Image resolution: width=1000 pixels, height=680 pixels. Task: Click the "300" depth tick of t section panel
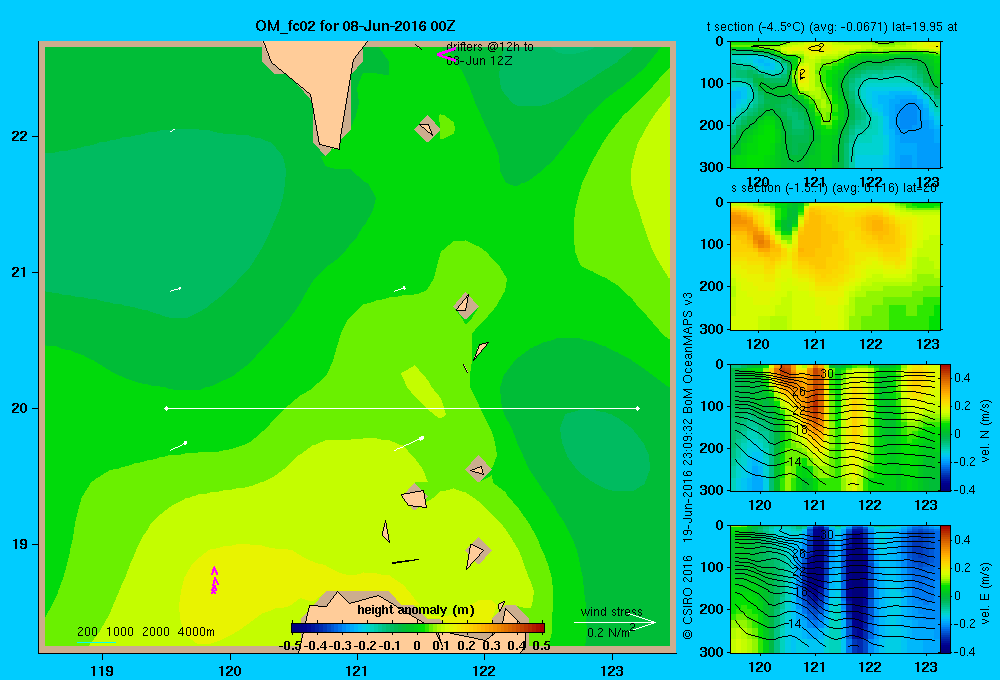coord(712,167)
